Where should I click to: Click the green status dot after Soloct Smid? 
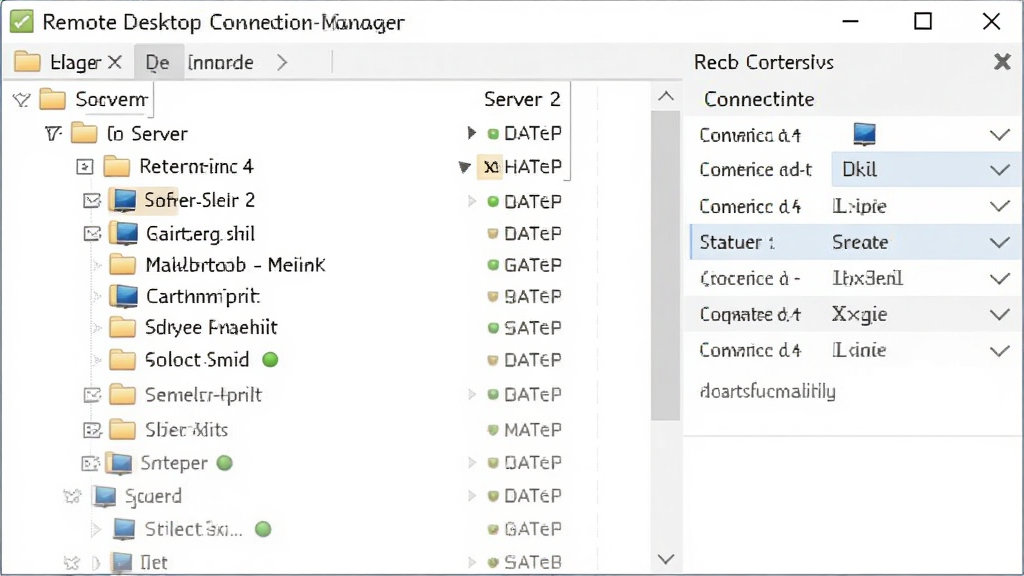[x=270, y=359]
